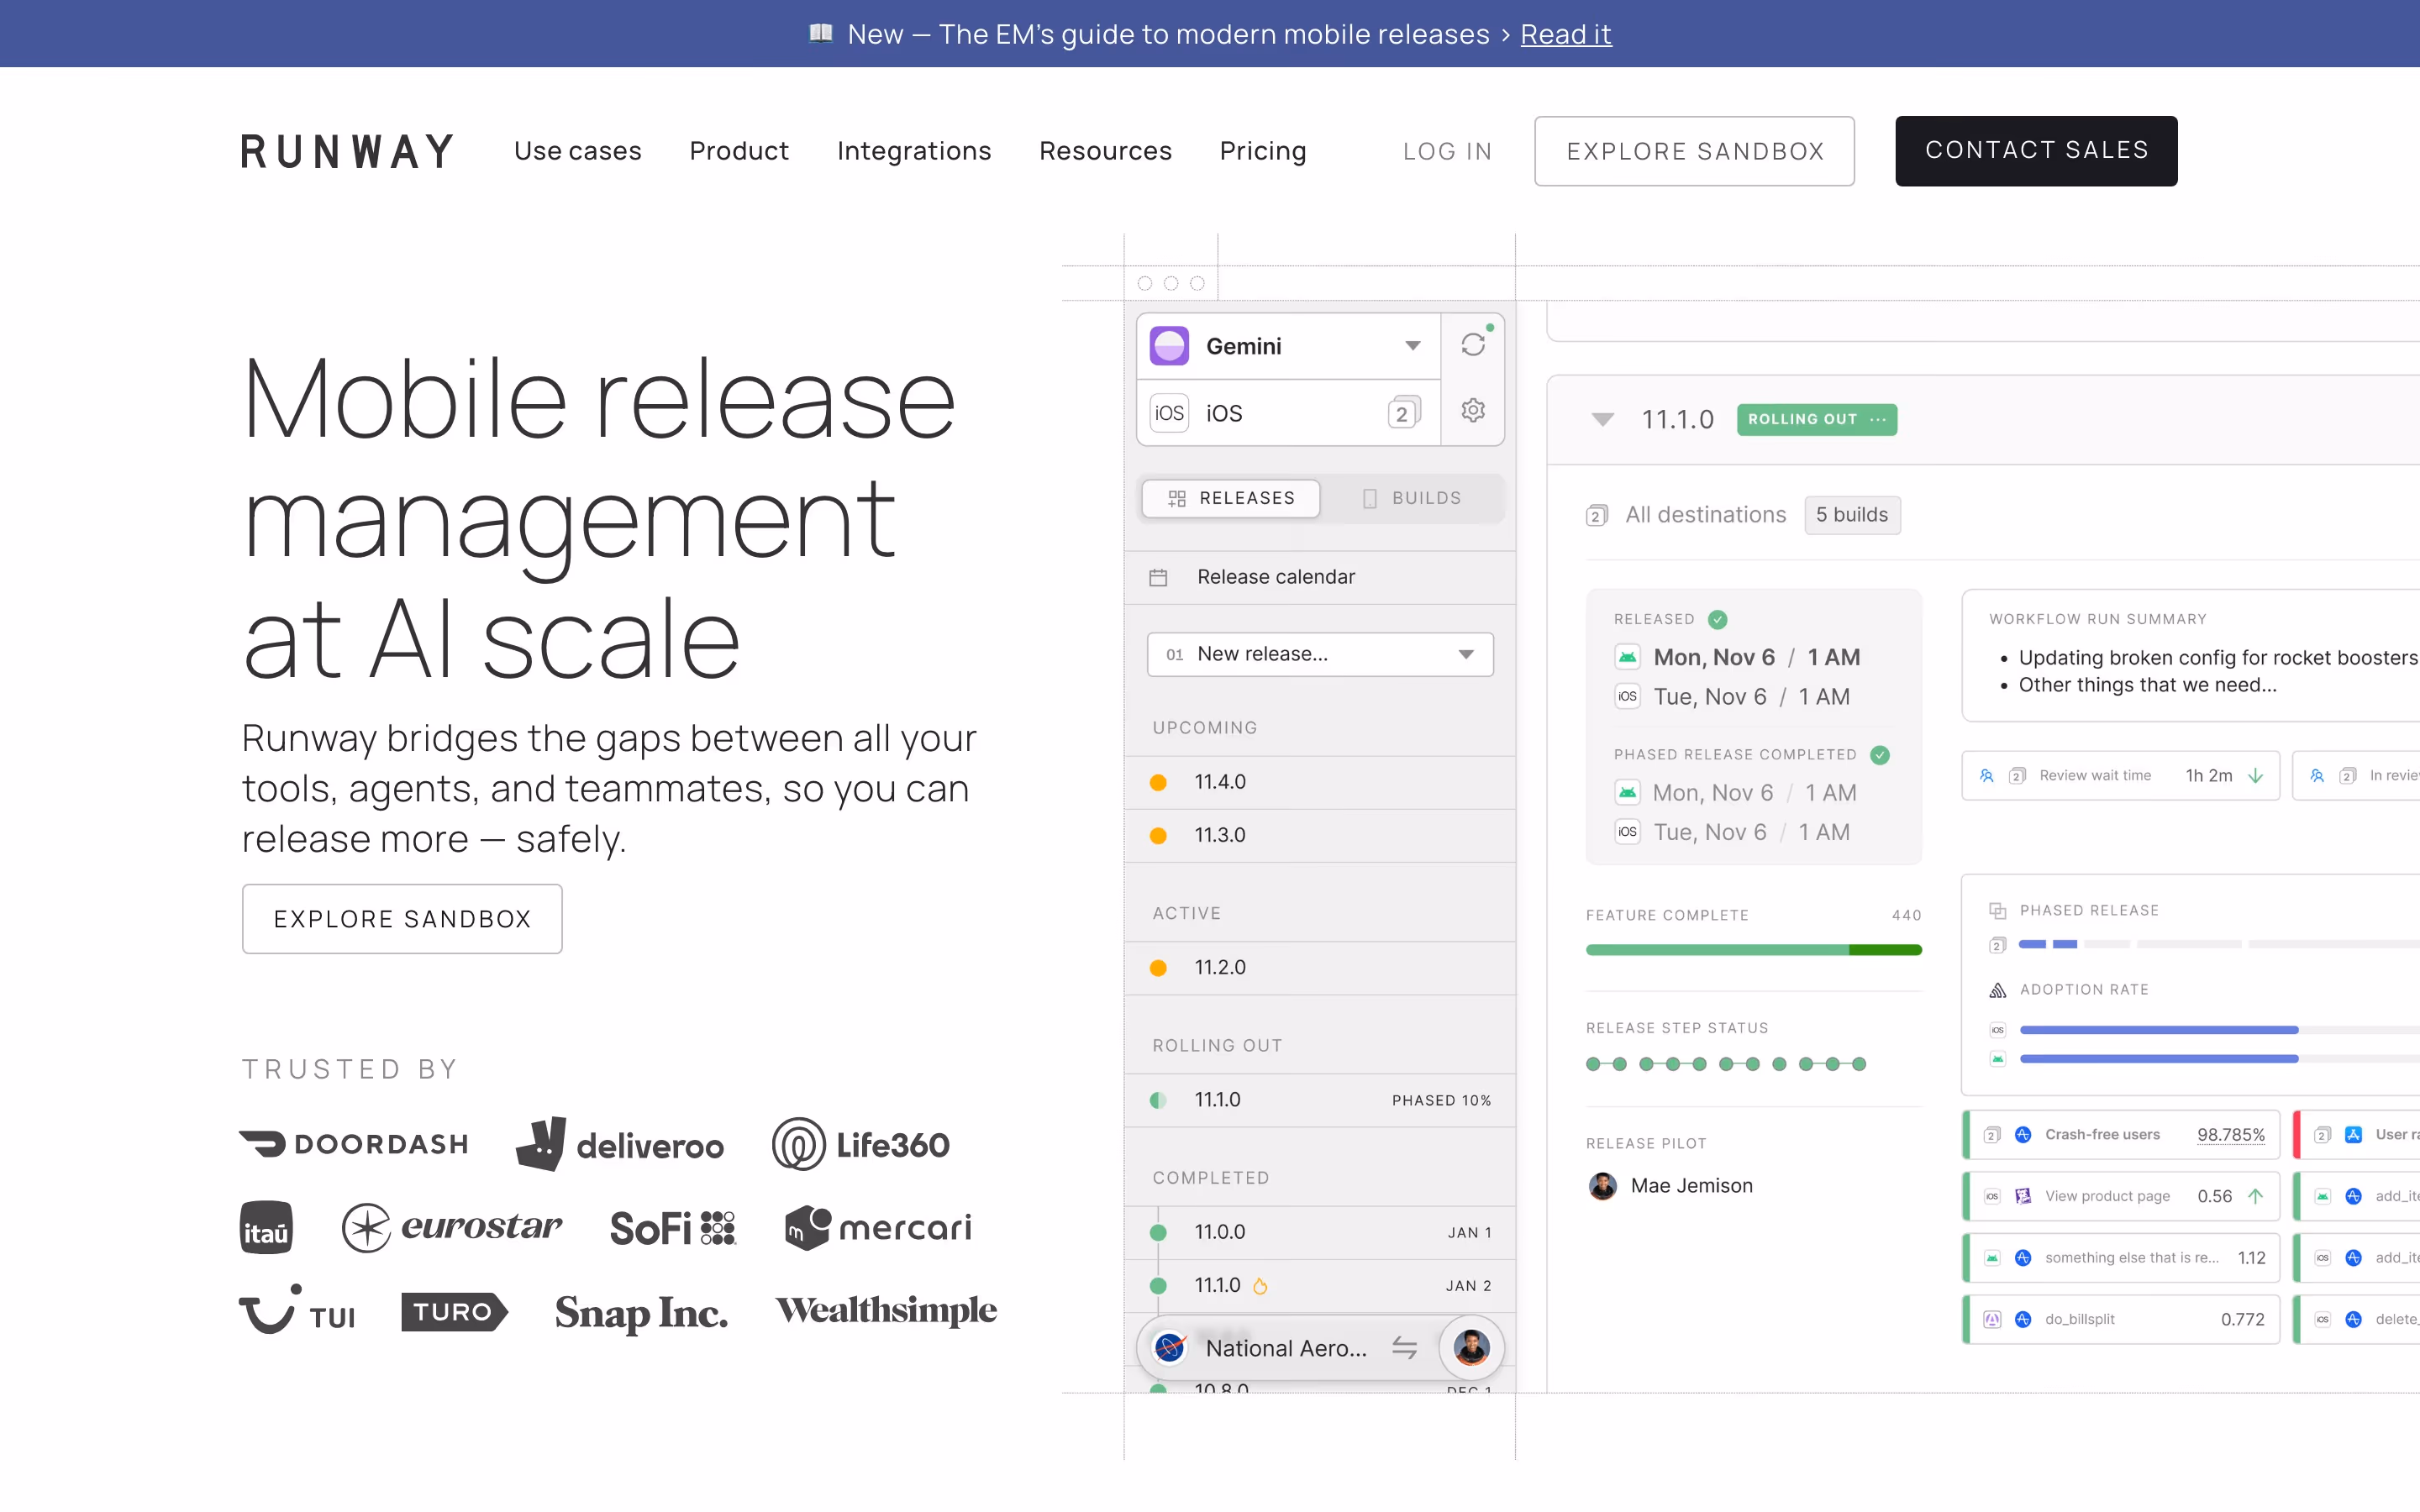
Task: Switch to the Builds tab
Action: click(x=1411, y=498)
